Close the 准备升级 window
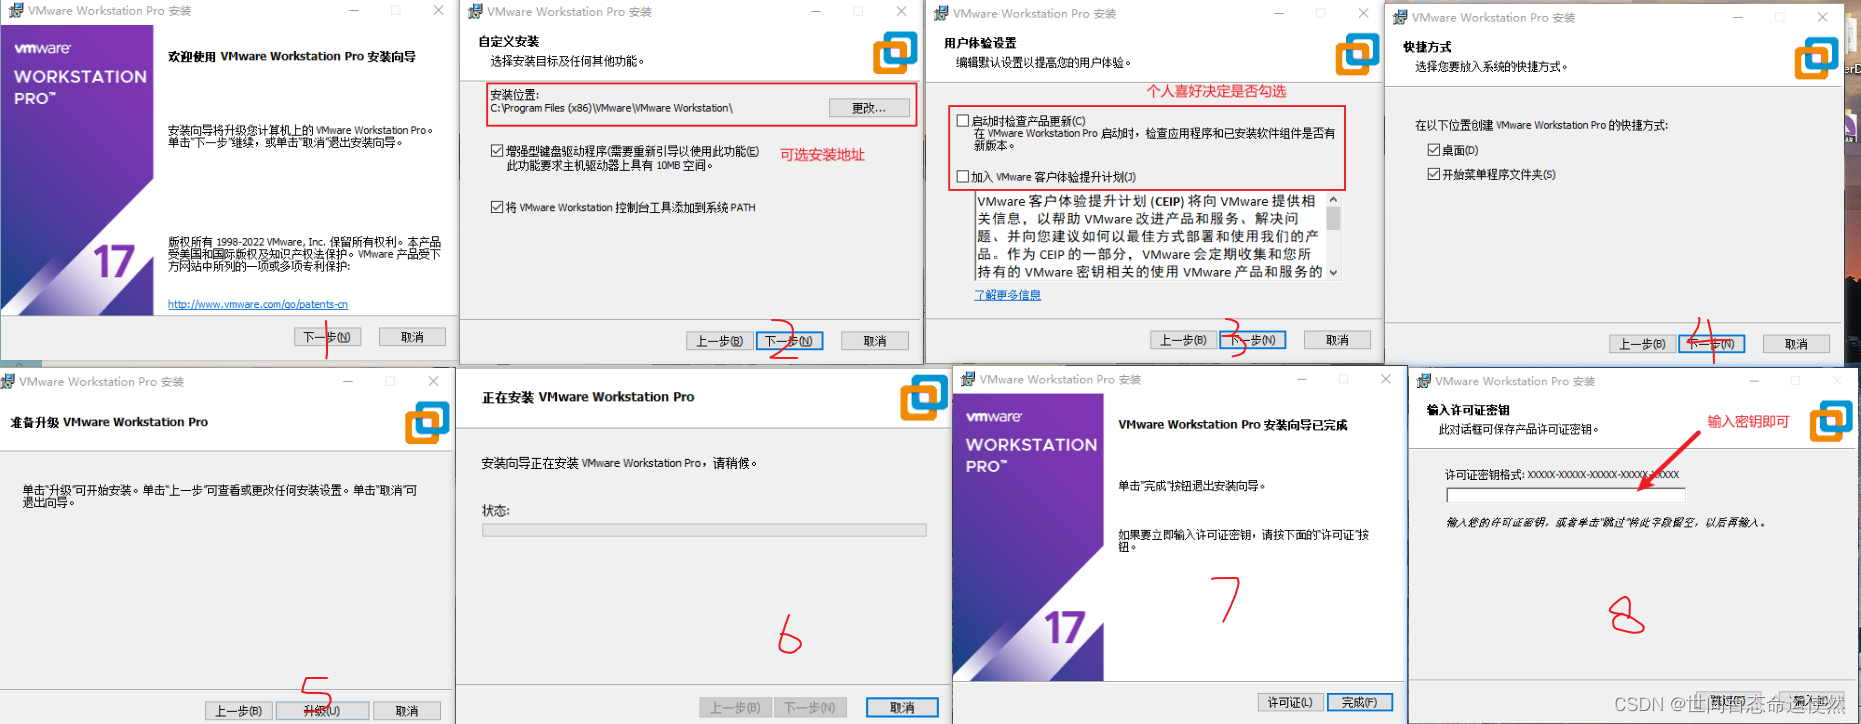Viewport: 1861px width, 724px height. pyautogui.click(x=433, y=381)
